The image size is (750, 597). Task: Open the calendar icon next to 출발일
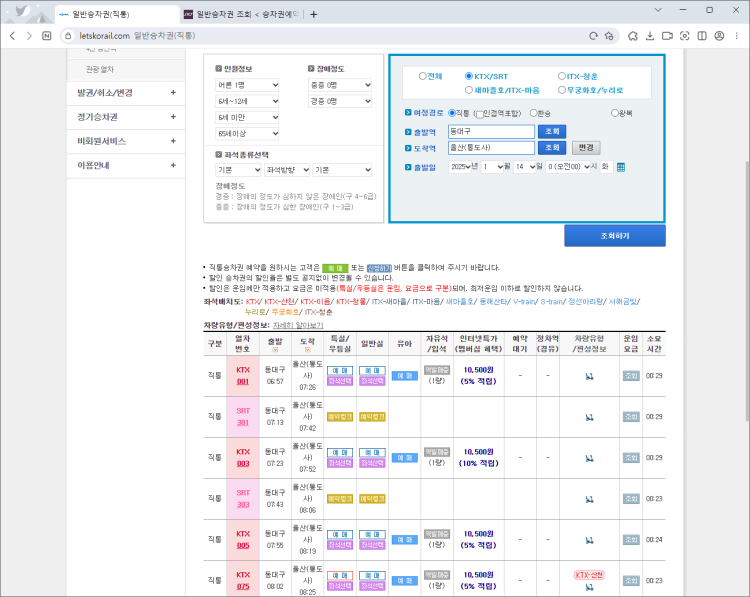[x=621, y=167]
